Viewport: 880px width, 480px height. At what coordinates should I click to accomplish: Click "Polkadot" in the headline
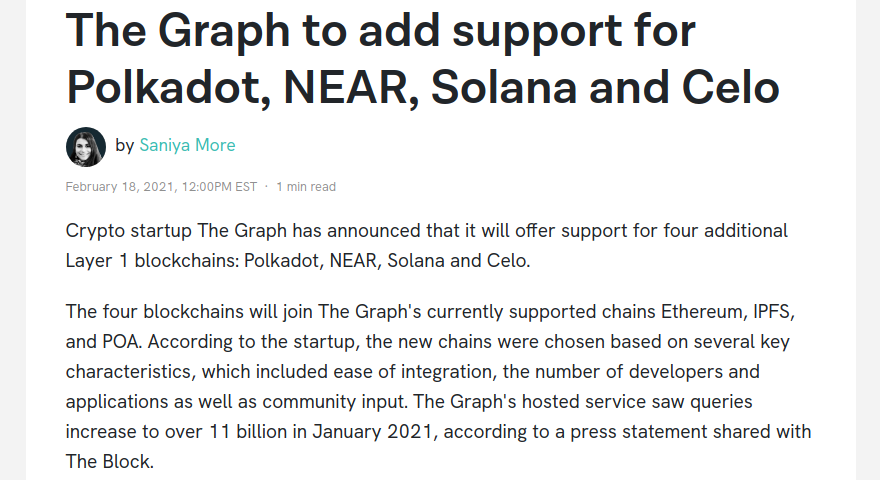pyautogui.click(x=165, y=88)
